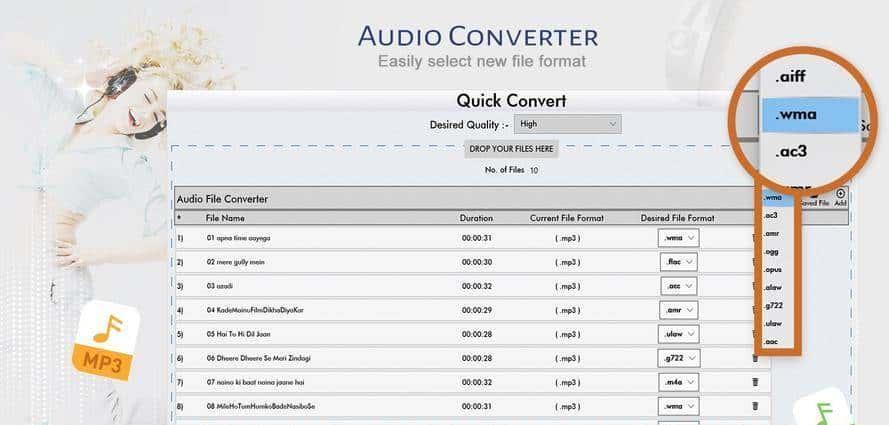Click the Quick Convert heading
This screenshot has width=889, height=425.
click(x=511, y=101)
